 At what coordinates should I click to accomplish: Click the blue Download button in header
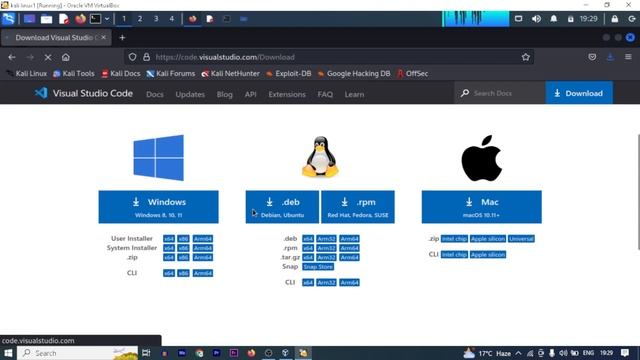579,93
